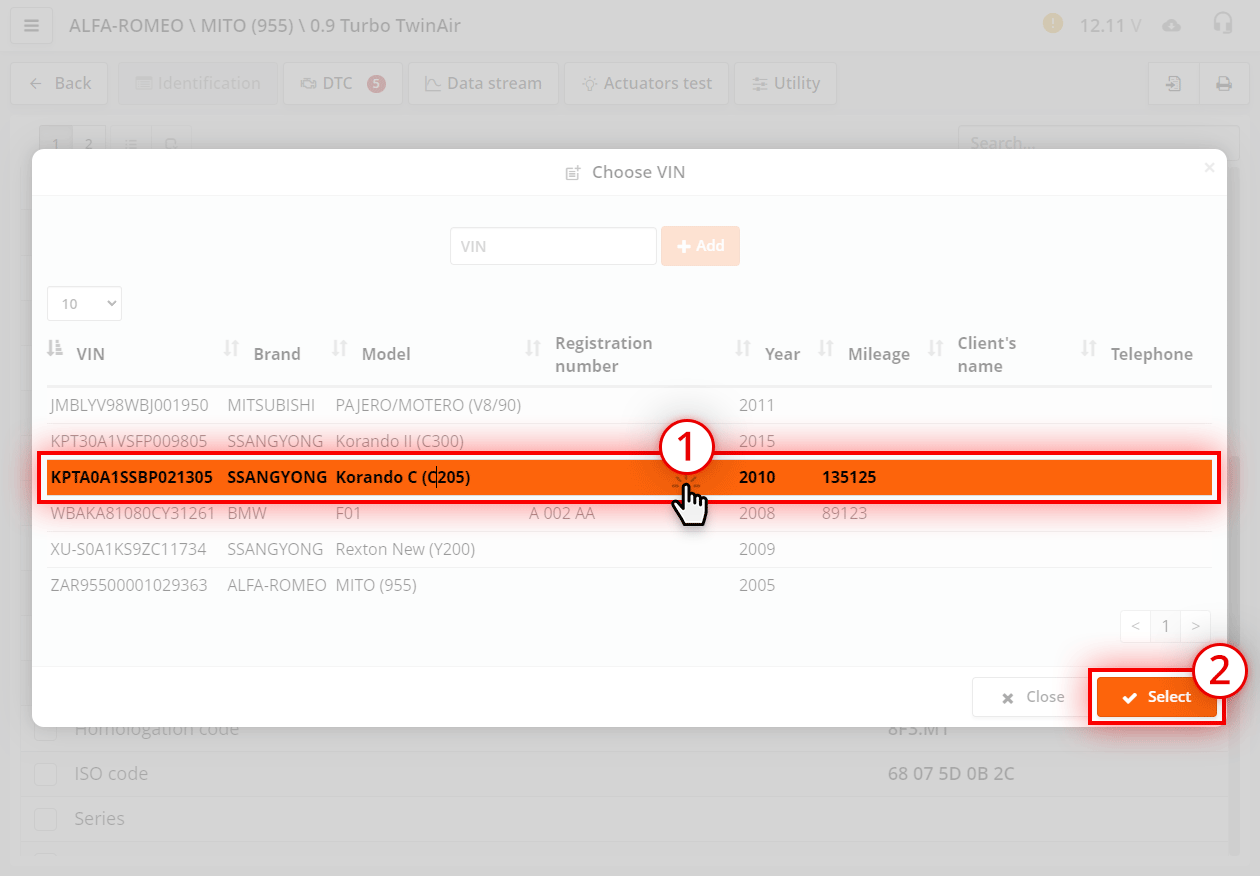Confirm with the Select button
Screen dimensions: 1260x876
click(x=1157, y=697)
